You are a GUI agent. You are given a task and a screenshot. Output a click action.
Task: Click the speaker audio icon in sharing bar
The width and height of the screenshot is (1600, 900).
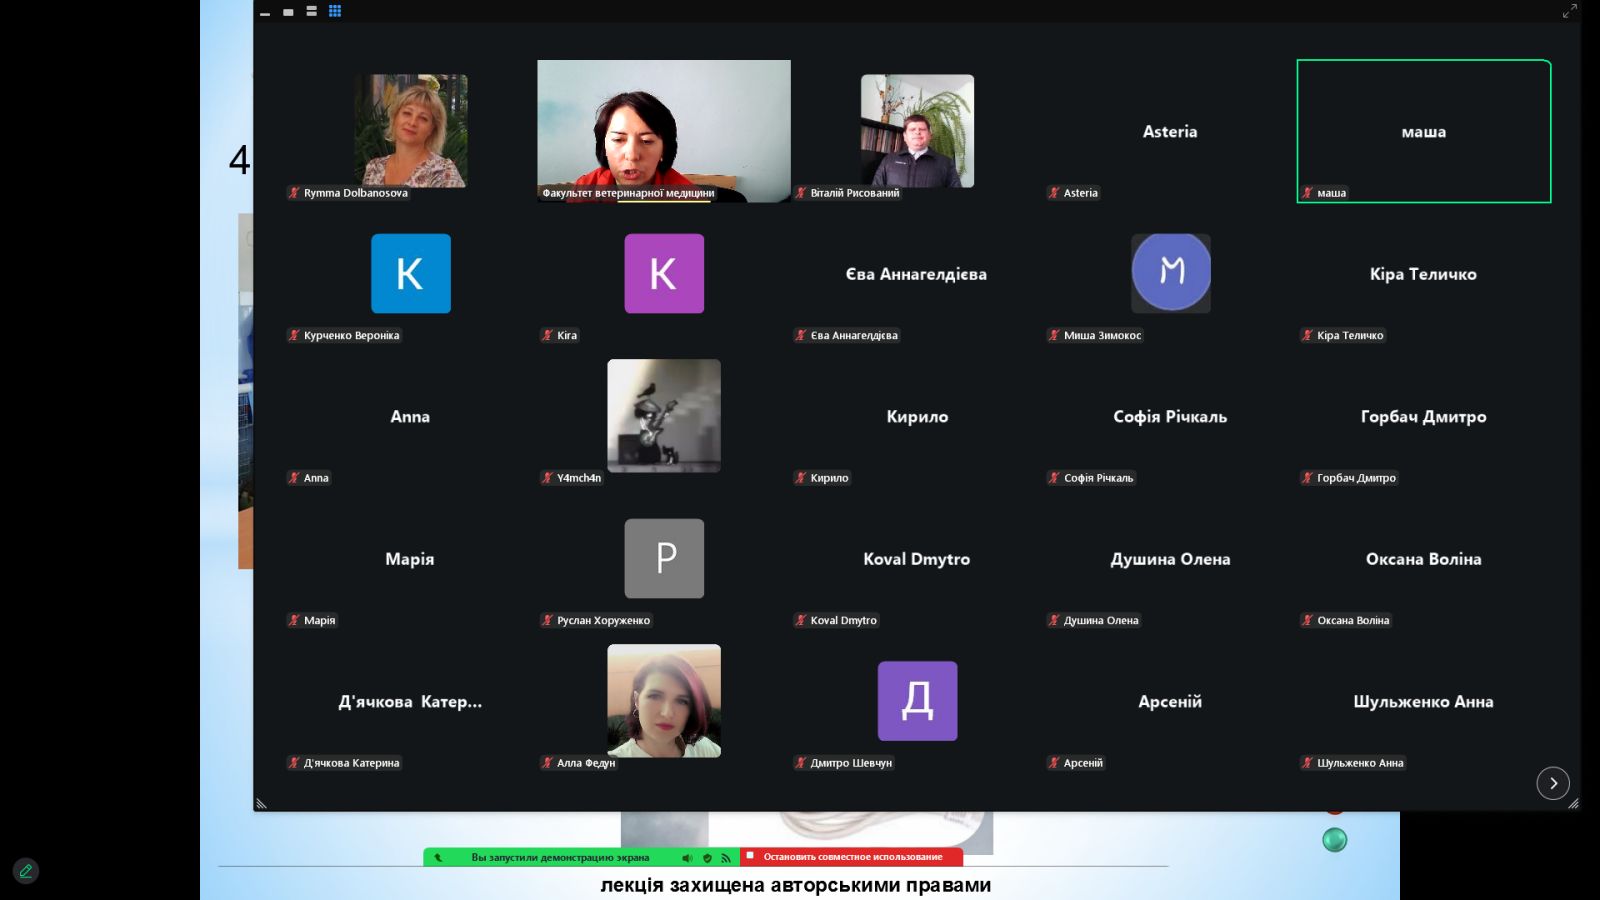tap(687, 857)
